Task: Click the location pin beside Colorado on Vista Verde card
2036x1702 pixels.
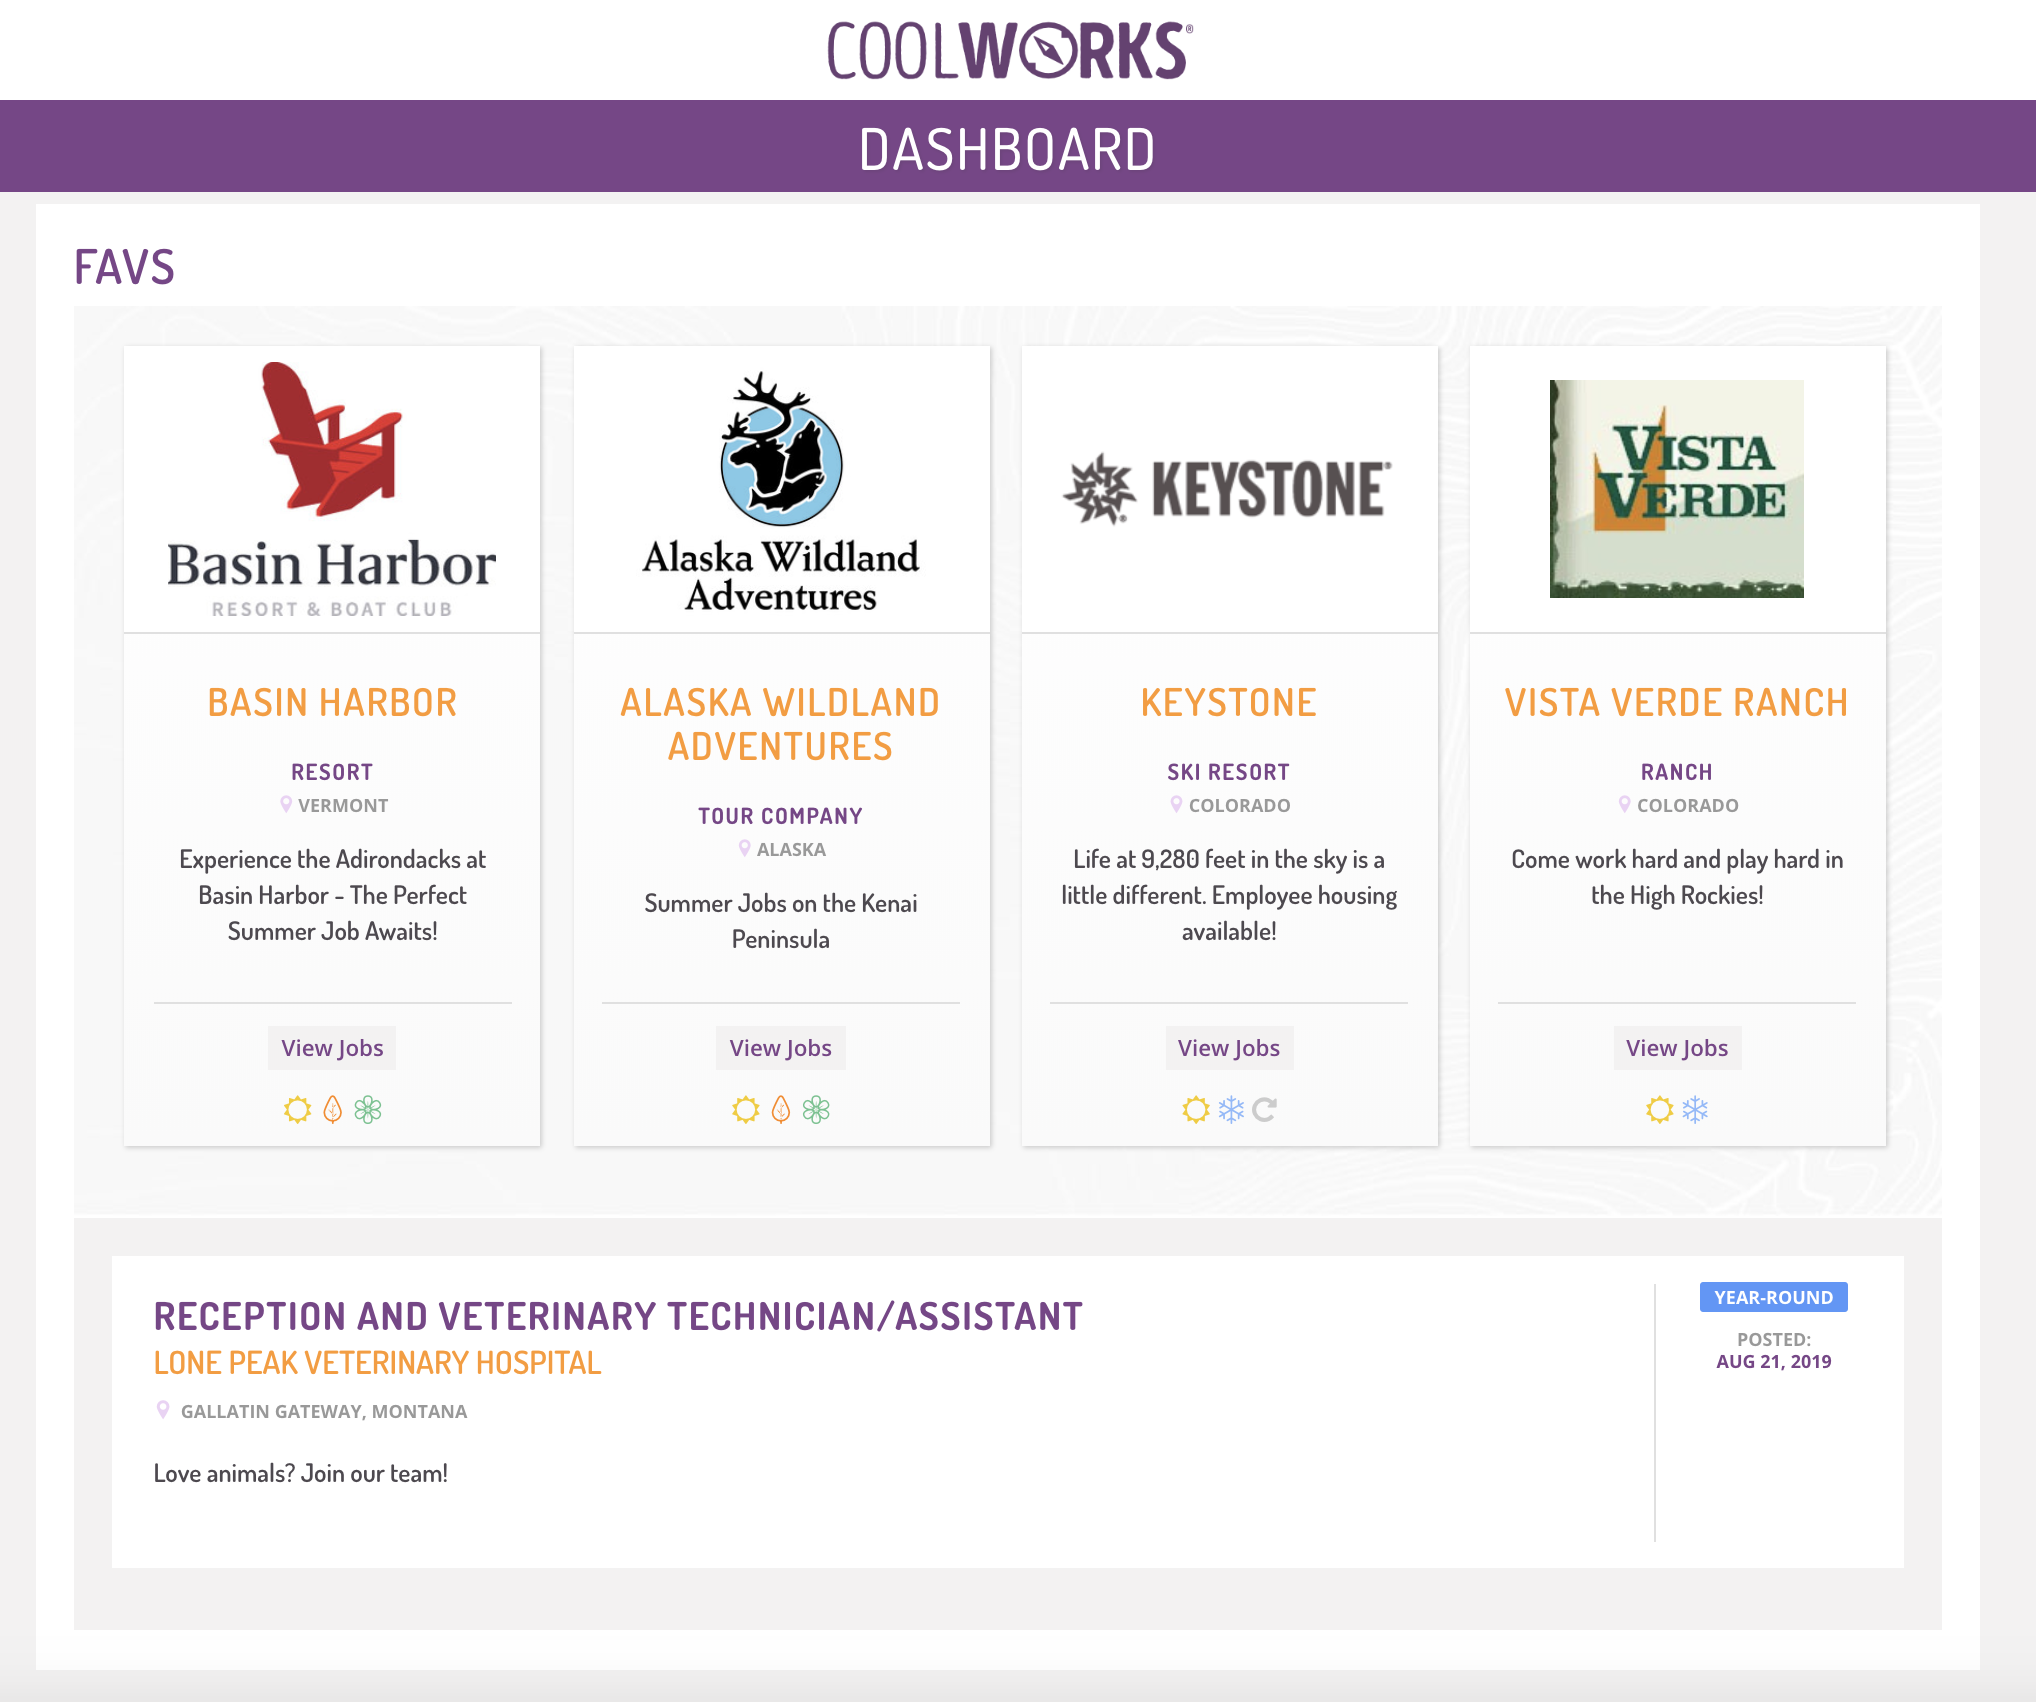Action: (1624, 804)
